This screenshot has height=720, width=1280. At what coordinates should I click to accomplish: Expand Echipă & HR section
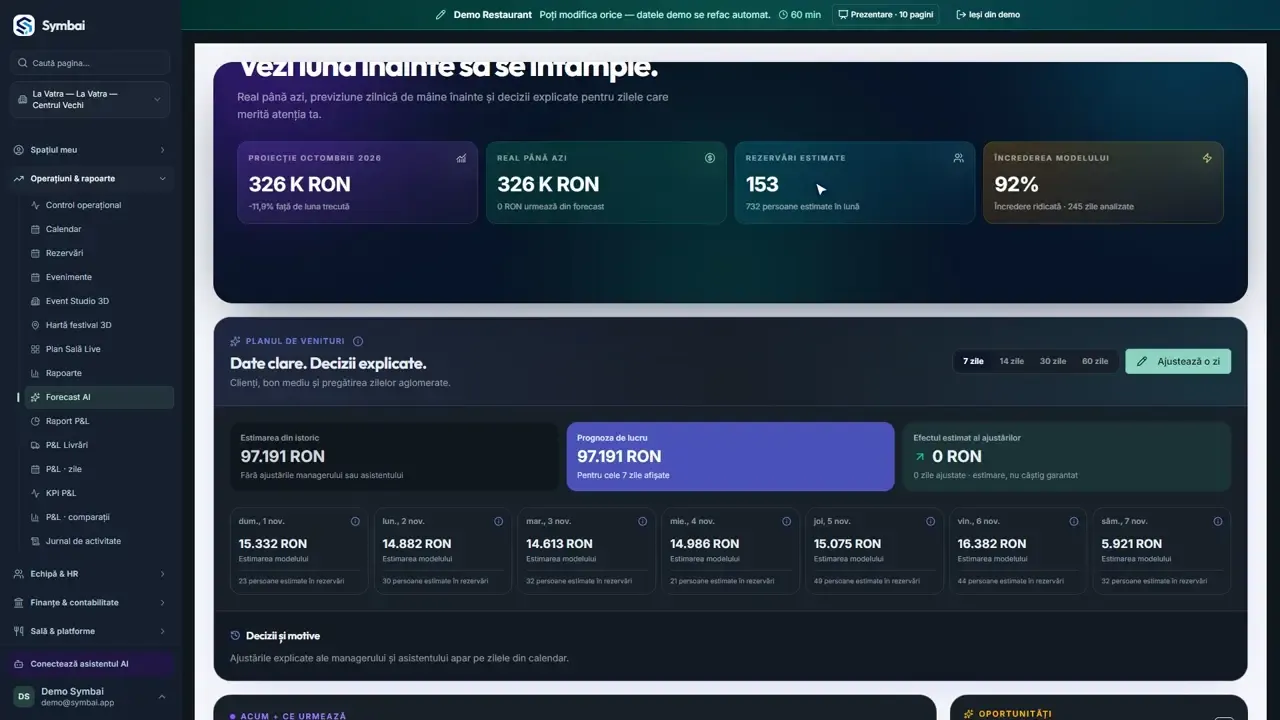90,574
